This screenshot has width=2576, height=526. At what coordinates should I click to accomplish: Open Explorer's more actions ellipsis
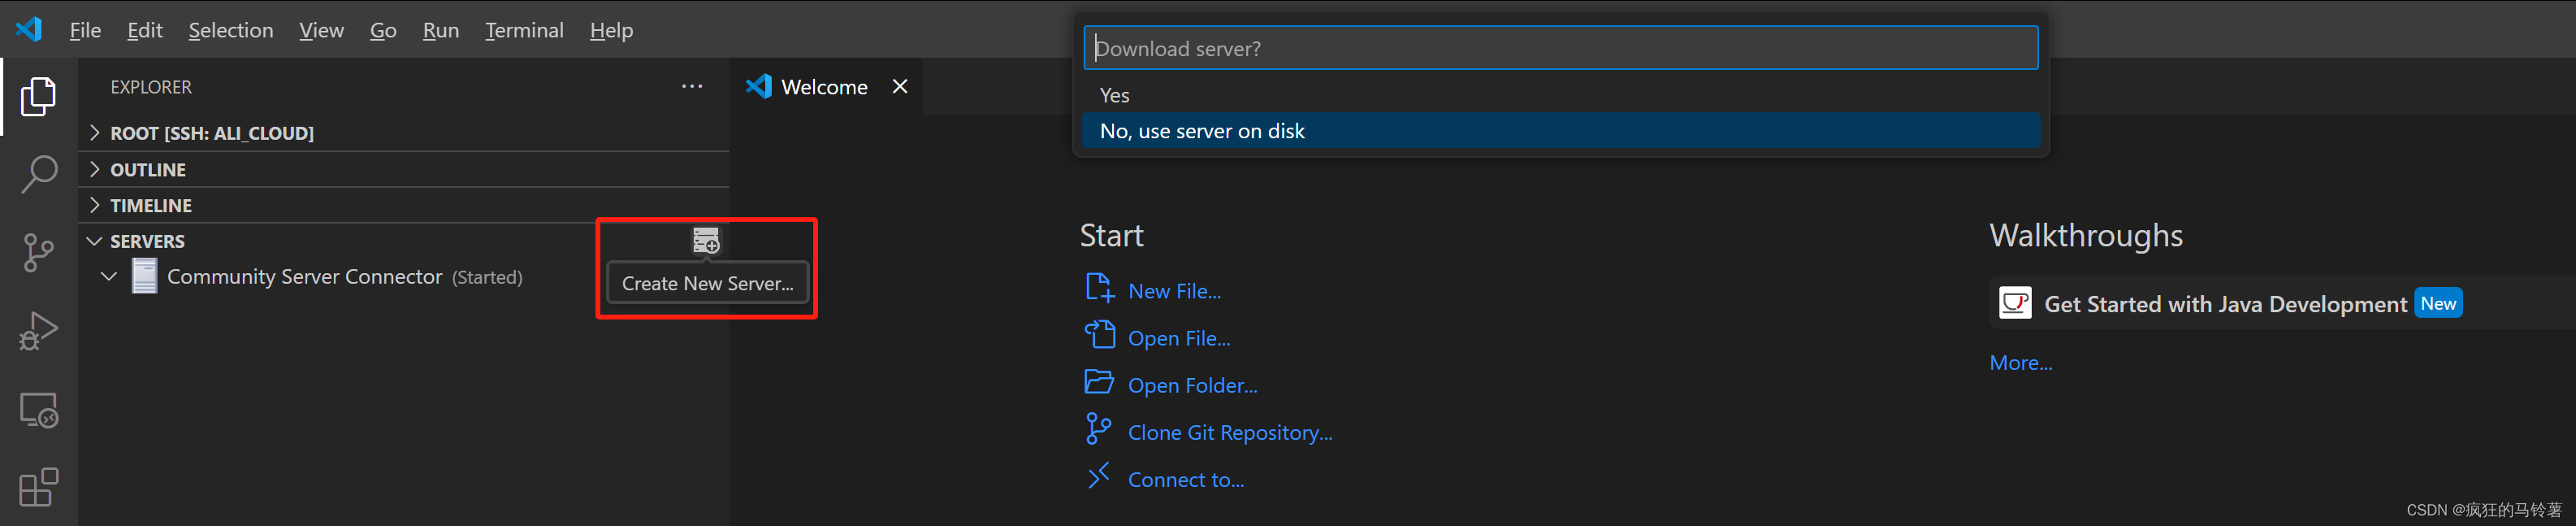click(691, 87)
